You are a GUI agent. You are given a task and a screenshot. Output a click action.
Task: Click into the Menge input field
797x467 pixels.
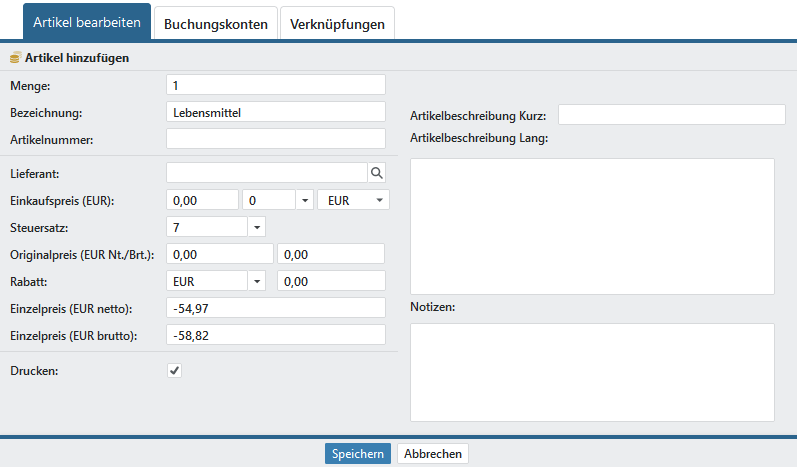pyautogui.click(x=275, y=85)
